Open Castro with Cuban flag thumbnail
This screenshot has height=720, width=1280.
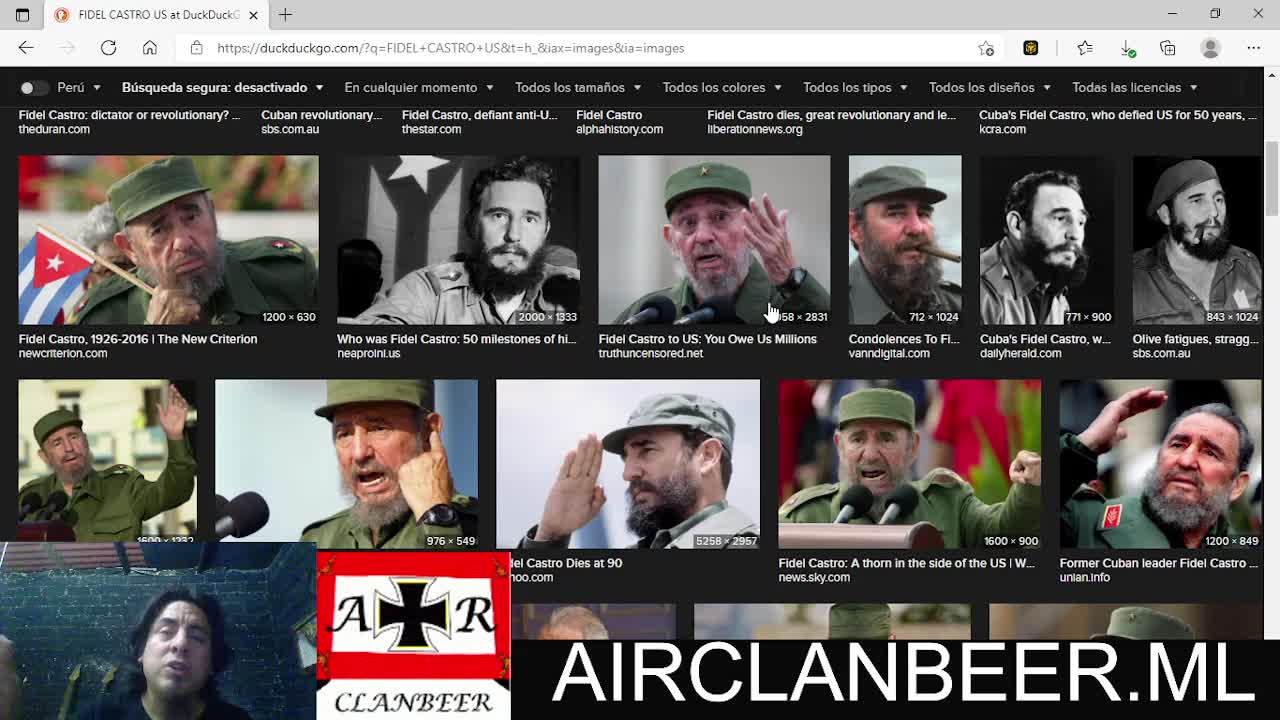point(168,240)
